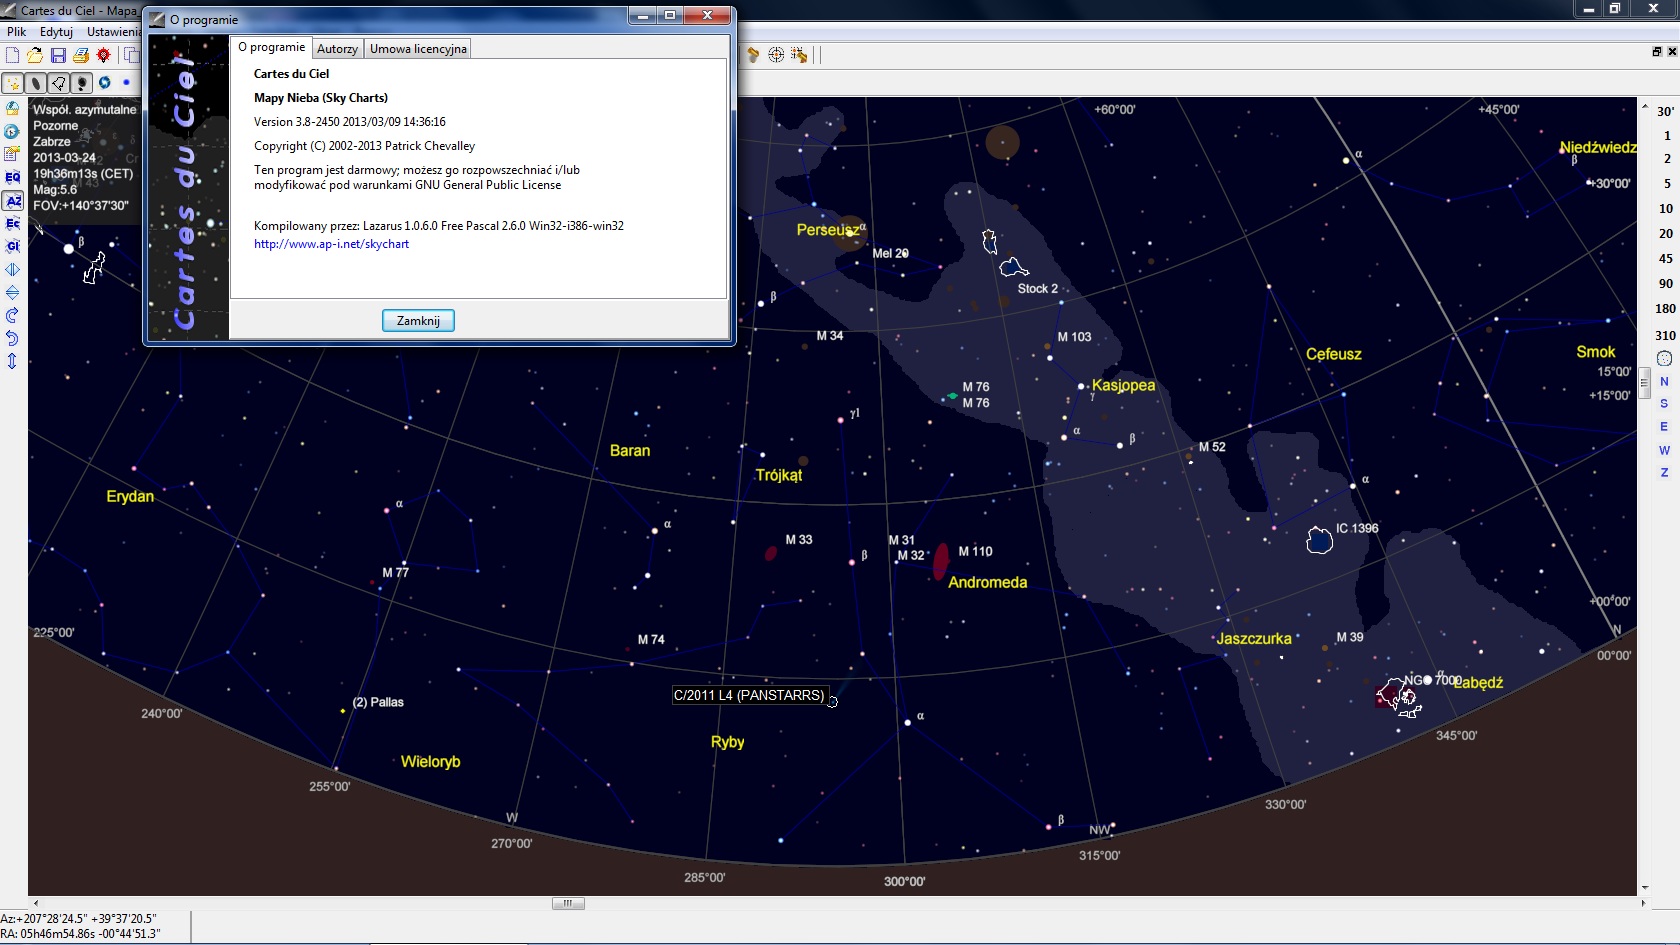Set field of view to 30 arcminutes
Image resolution: width=1680 pixels, height=945 pixels.
1665,111
